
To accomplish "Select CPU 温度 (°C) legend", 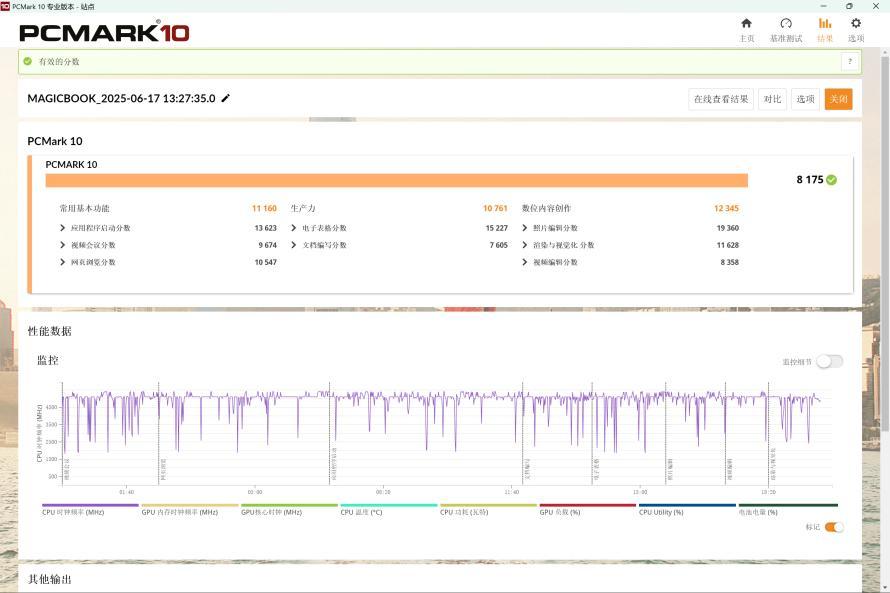I will pyautogui.click(x=389, y=509).
